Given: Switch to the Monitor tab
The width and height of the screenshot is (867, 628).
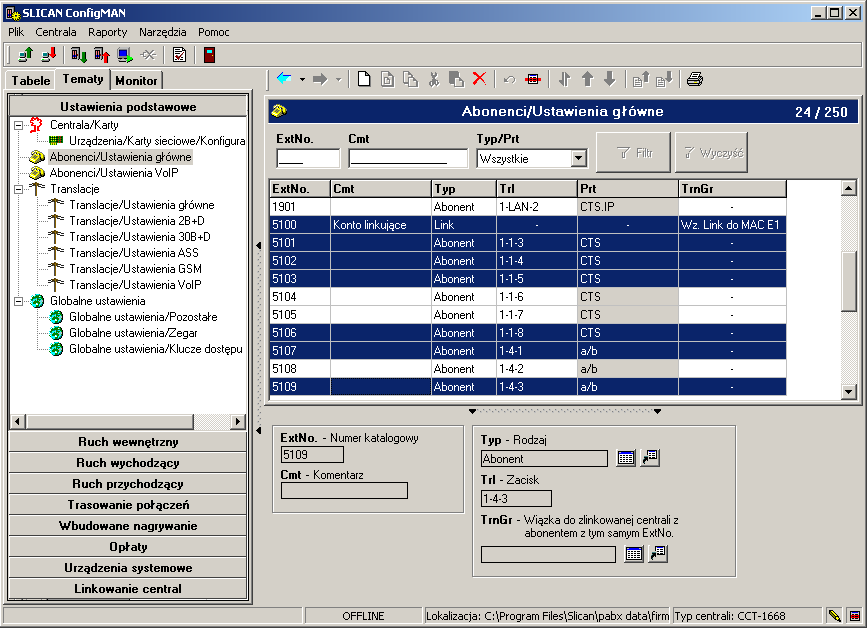Looking at the screenshot, I should coord(137,81).
